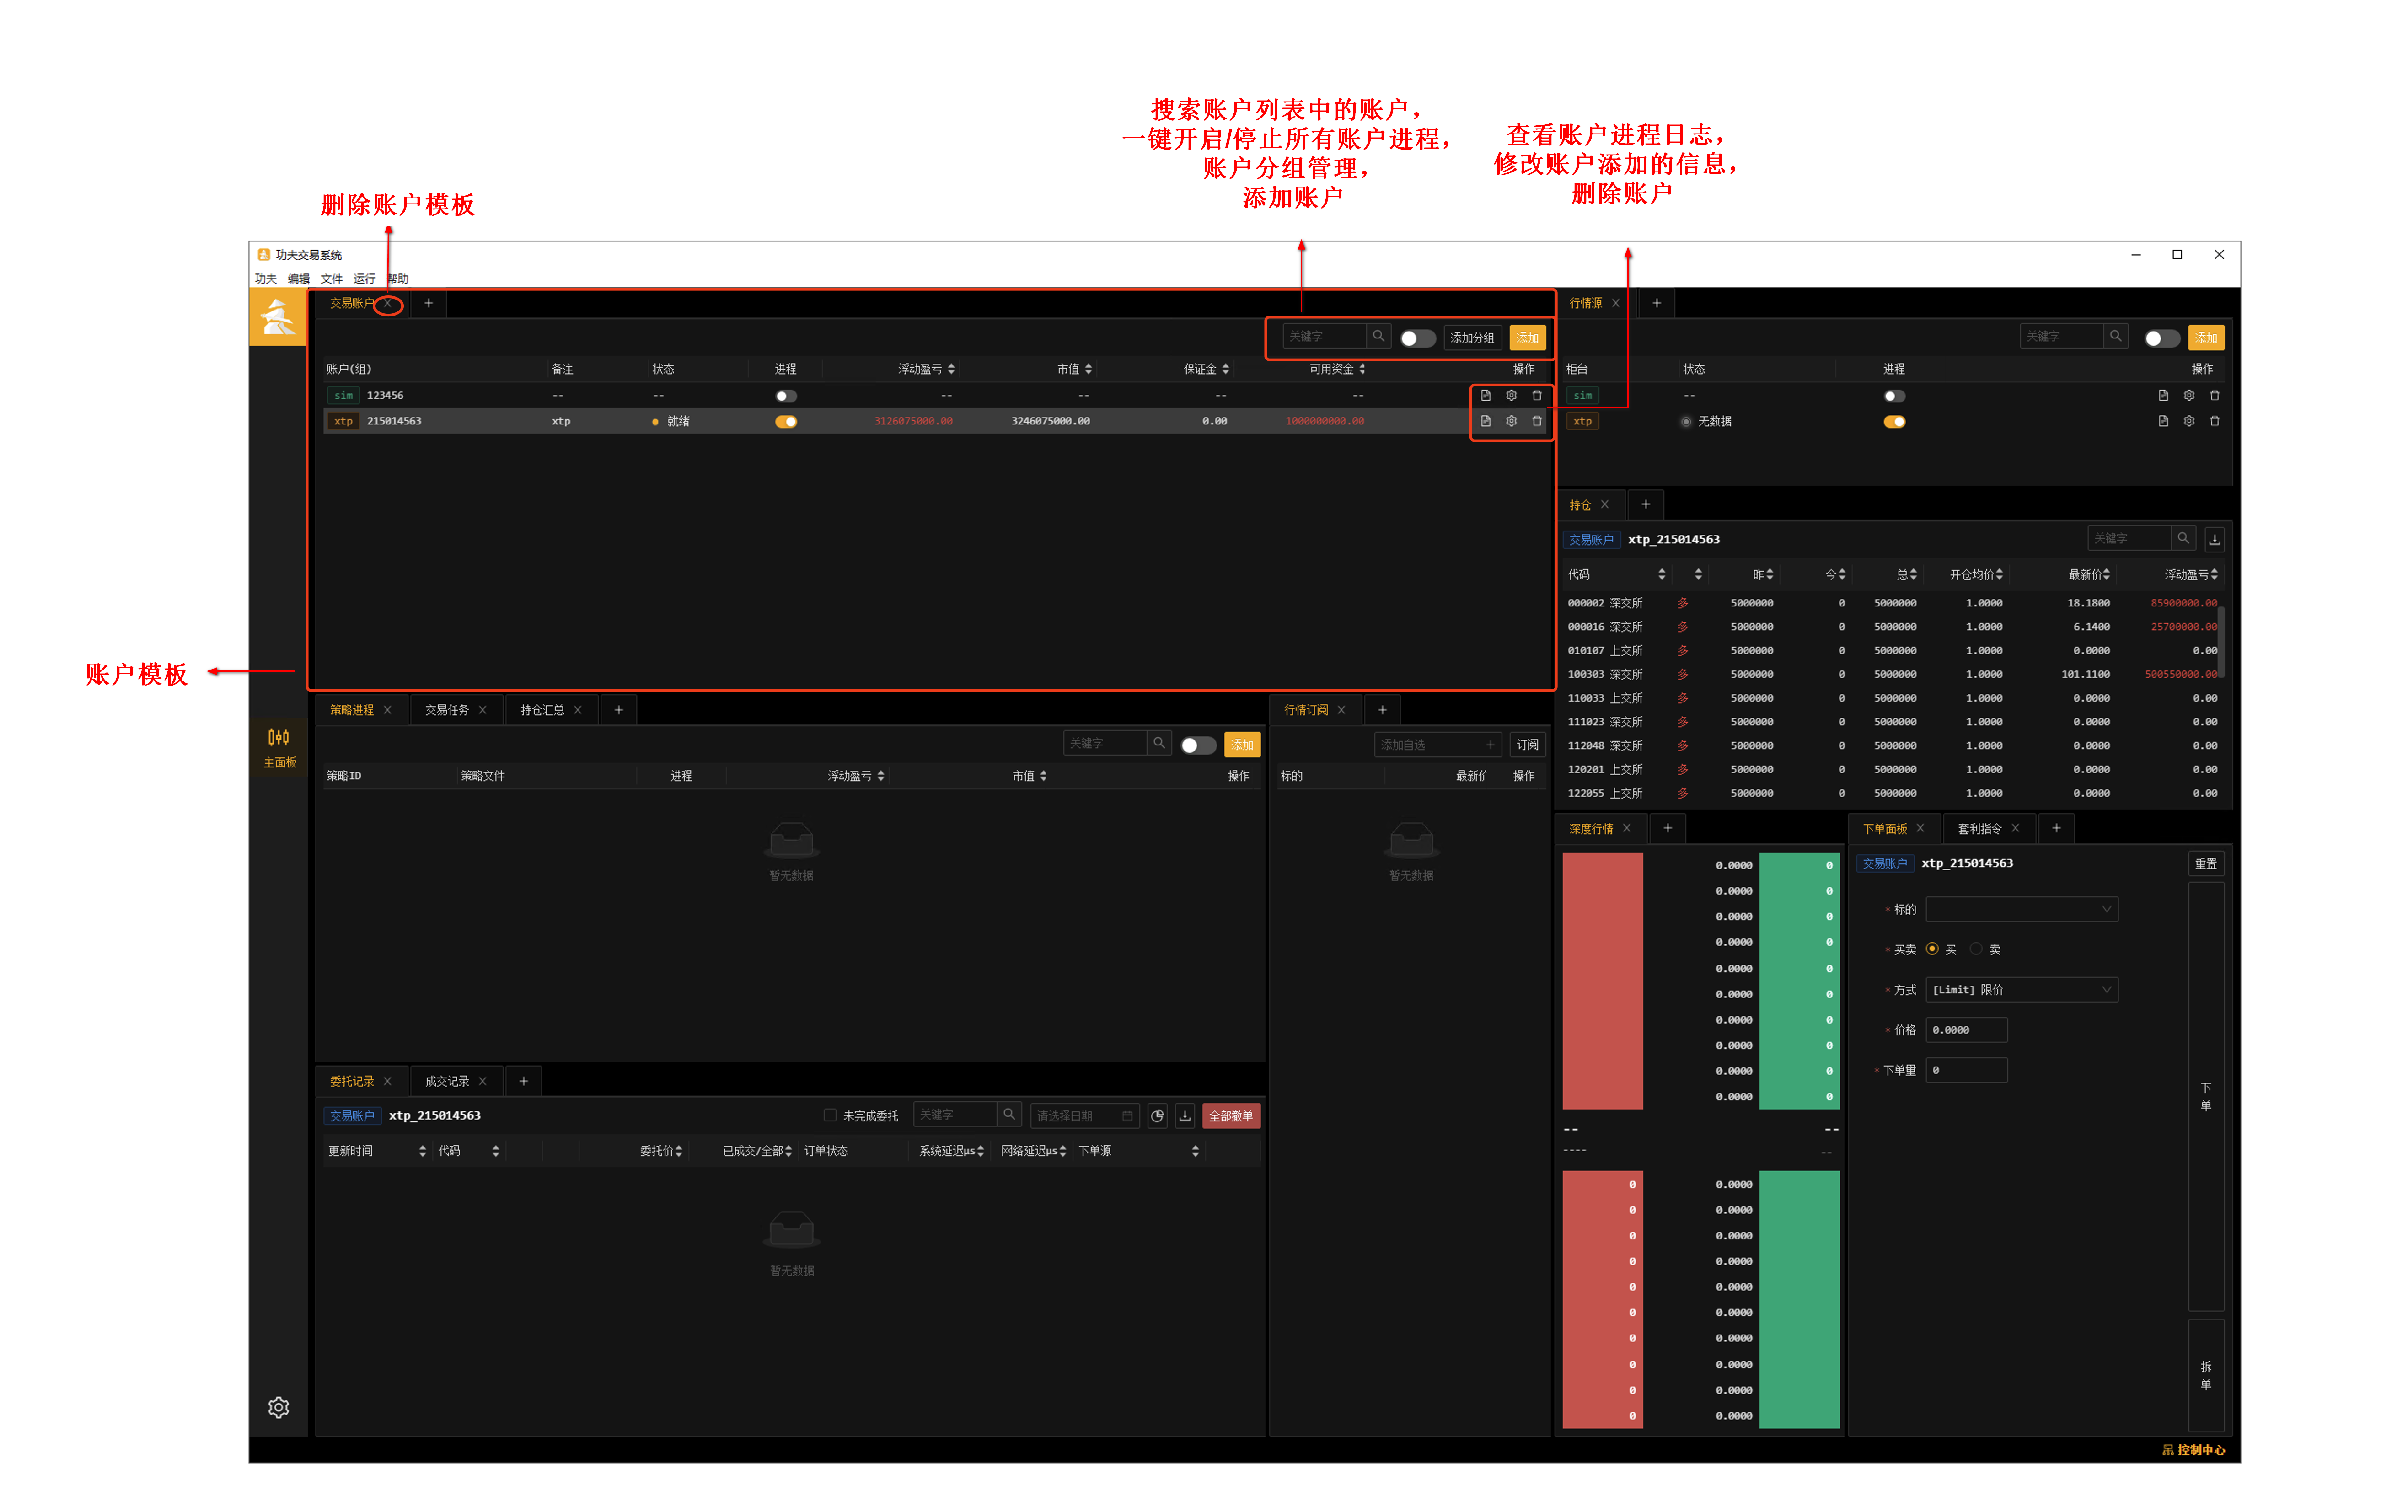
Task: Check the unfinished orders checkbox
Action: [830, 1116]
